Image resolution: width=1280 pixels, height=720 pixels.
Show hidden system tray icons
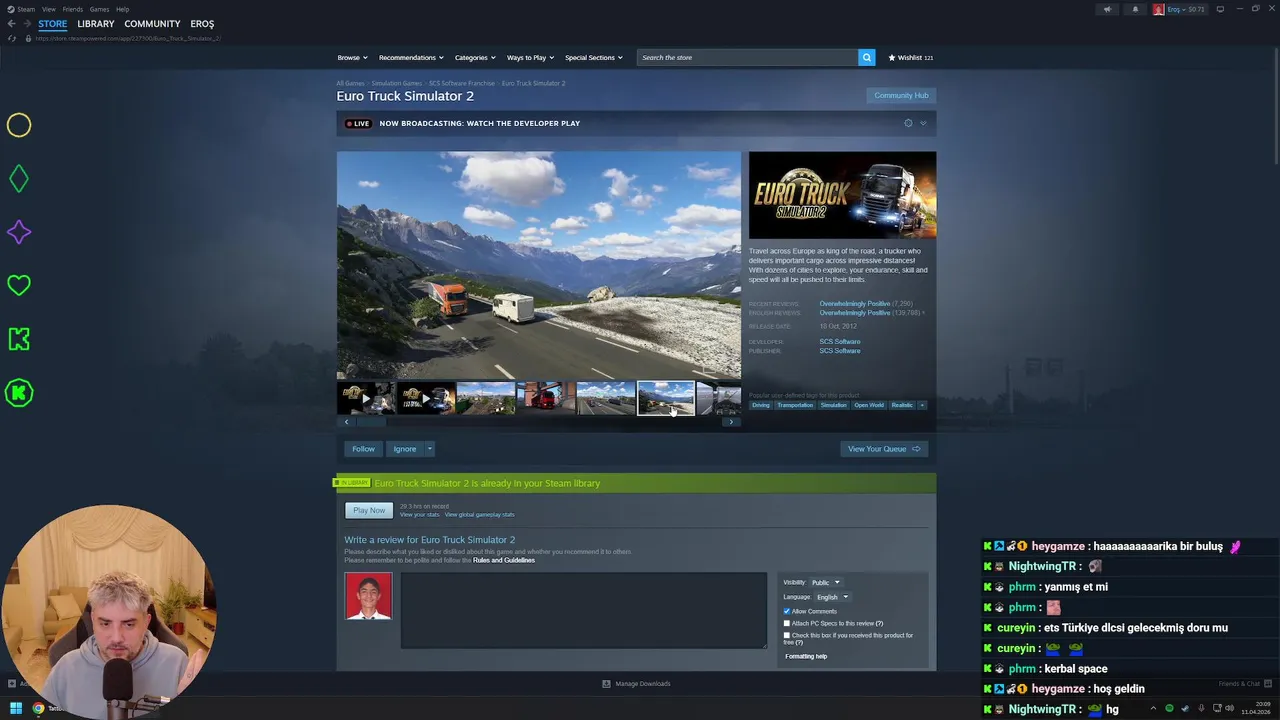click(1154, 709)
